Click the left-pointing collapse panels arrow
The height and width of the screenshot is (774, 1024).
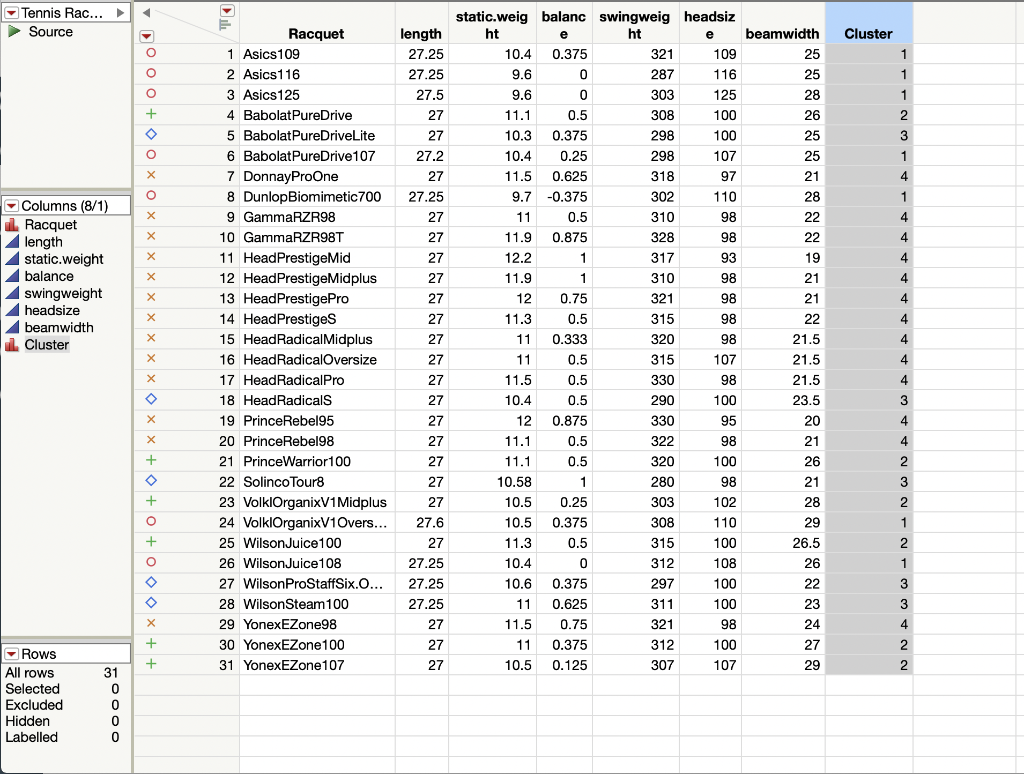click(146, 12)
